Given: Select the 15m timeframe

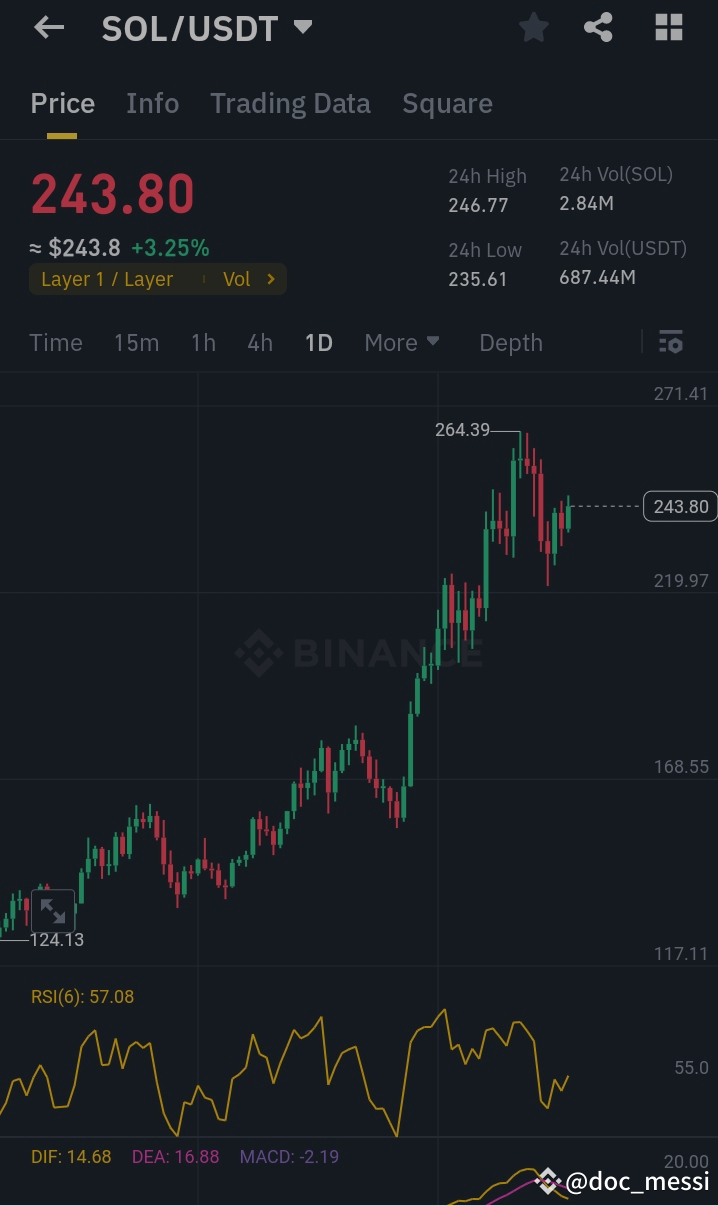Looking at the screenshot, I should pos(136,342).
